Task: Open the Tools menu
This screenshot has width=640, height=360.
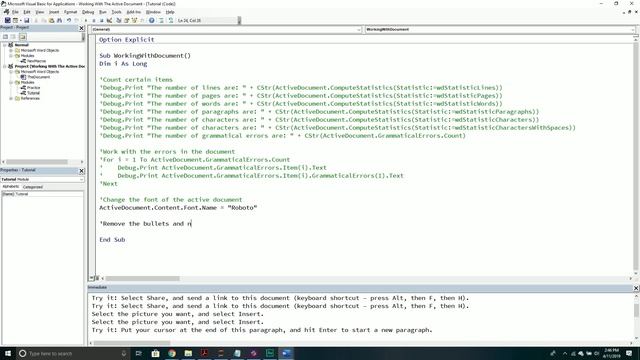Action: pos(116,12)
